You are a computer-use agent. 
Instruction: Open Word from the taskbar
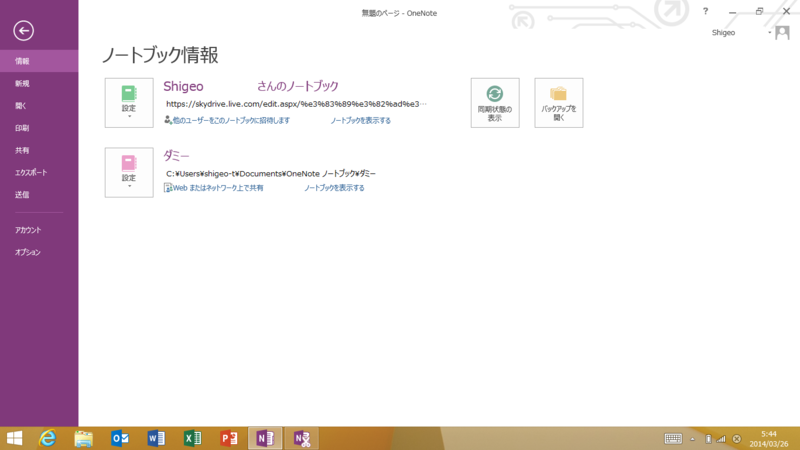[x=156, y=438]
